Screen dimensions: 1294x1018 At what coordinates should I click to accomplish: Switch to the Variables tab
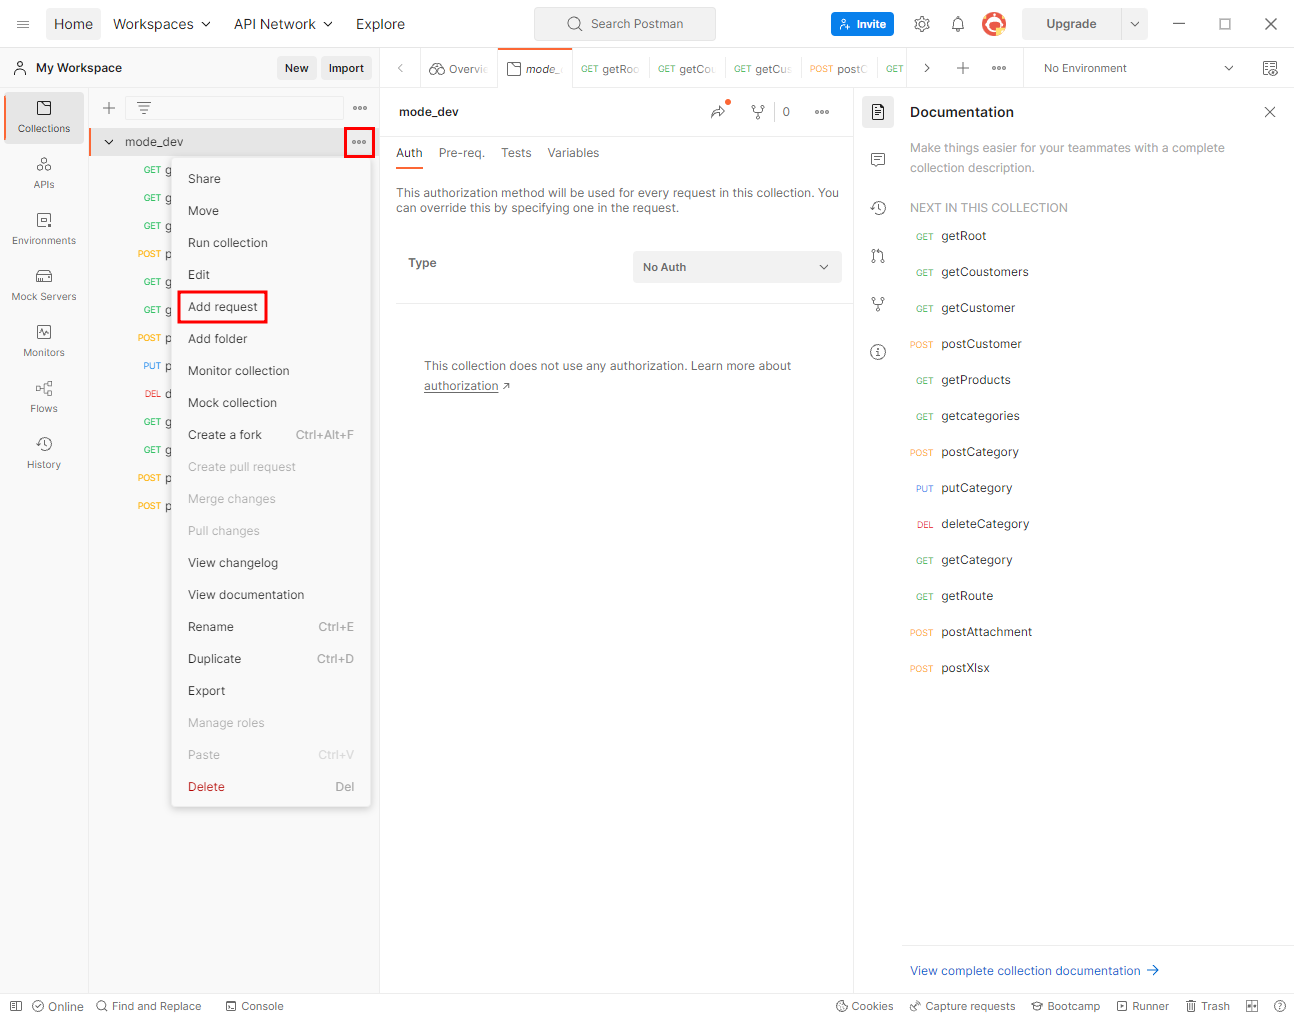click(573, 153)
